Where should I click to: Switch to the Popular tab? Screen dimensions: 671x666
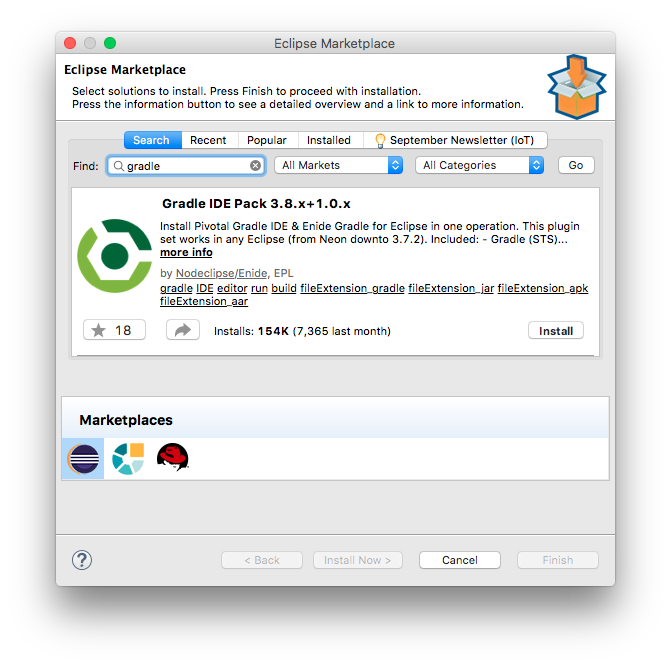pyautogui.click(x=267, y=140)
